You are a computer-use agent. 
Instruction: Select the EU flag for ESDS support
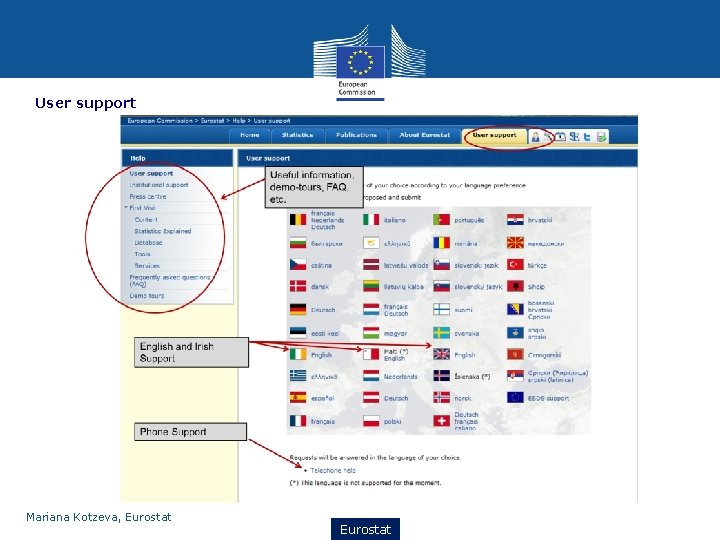(515, 398)
